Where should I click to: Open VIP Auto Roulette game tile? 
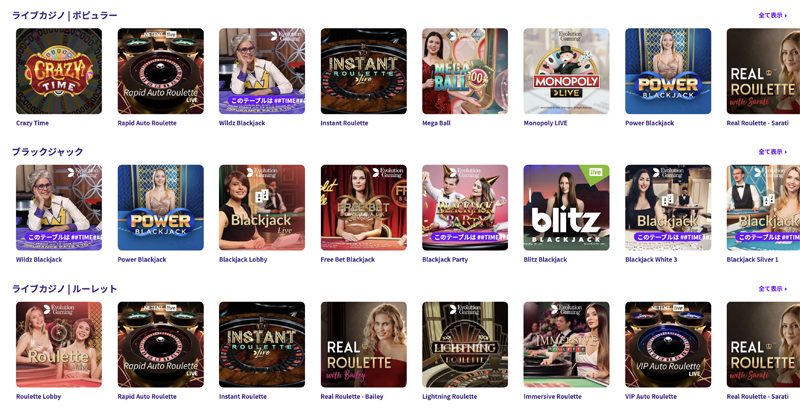pos(668,345)
